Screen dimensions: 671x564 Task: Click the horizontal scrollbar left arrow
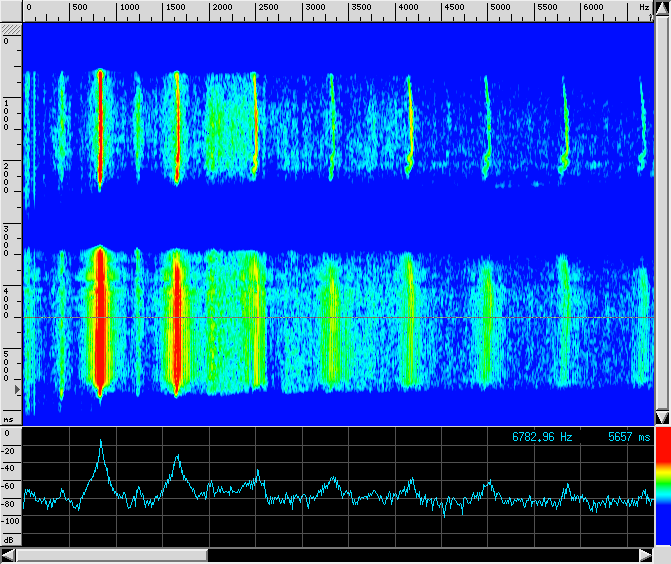[8, 555]
